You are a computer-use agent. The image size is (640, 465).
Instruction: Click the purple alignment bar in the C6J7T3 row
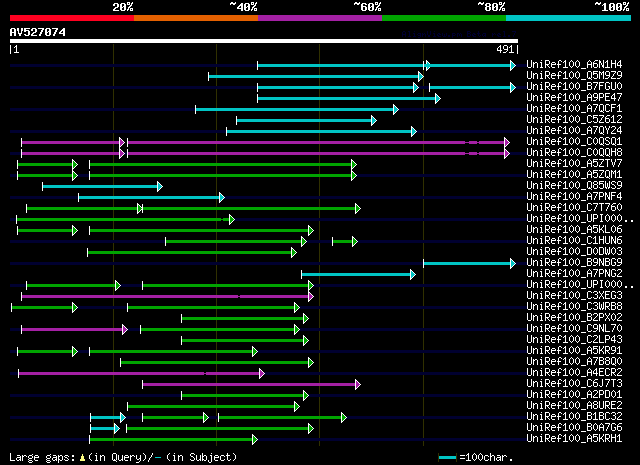pos(251,385)
